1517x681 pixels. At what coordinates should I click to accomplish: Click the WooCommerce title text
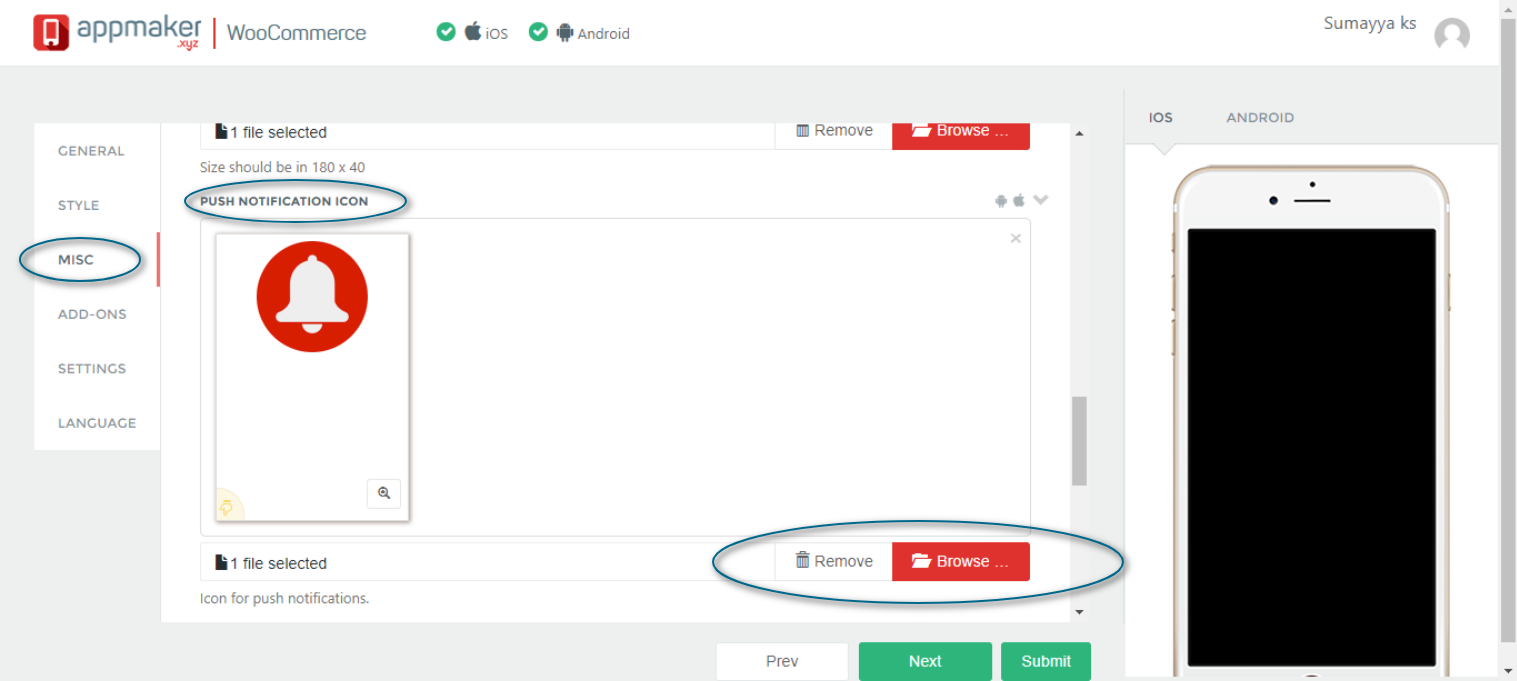click(x=297, y=33)
